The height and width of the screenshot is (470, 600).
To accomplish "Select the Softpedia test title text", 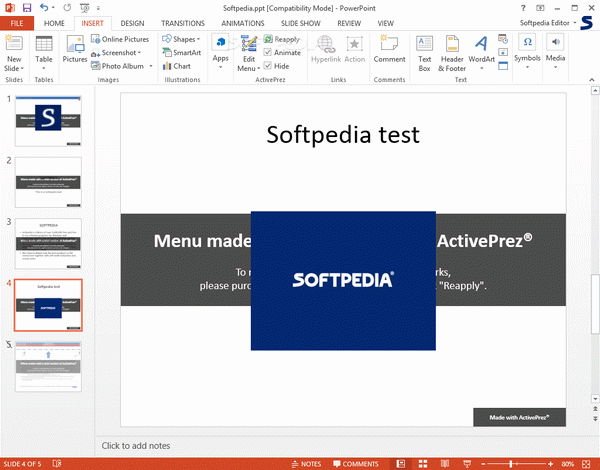I will pos(343,134).
